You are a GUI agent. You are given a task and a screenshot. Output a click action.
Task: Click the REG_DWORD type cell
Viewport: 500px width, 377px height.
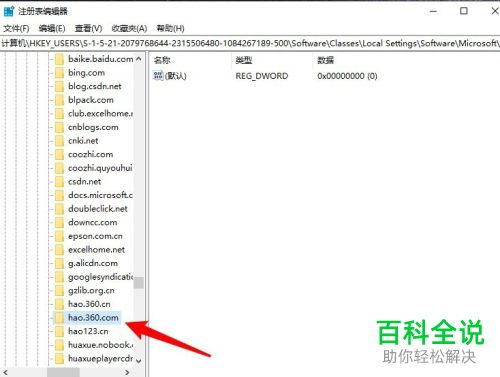[x=262, y=76]
